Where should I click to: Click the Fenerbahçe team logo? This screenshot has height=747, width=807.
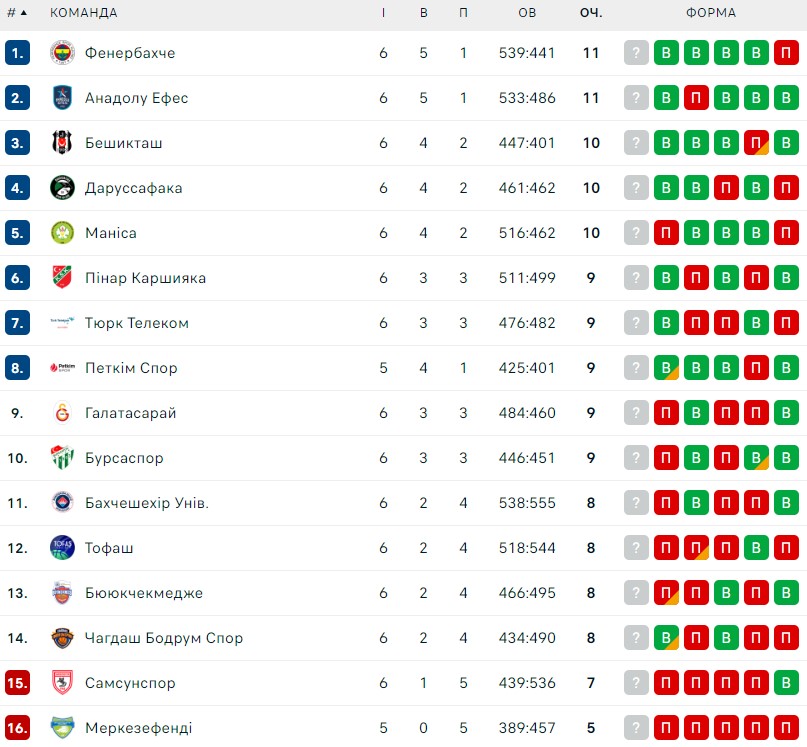pyautogui.click(x=62, y=53)
